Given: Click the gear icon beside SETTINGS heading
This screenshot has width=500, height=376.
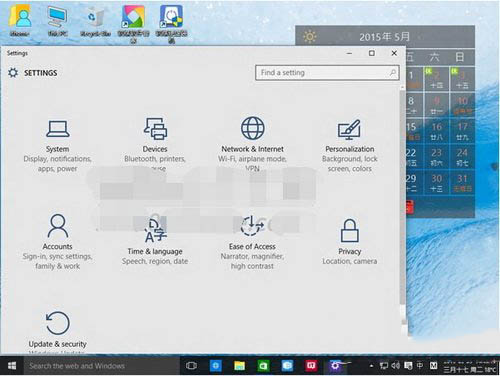Looking at the screenshot, I should pos(13,73).
